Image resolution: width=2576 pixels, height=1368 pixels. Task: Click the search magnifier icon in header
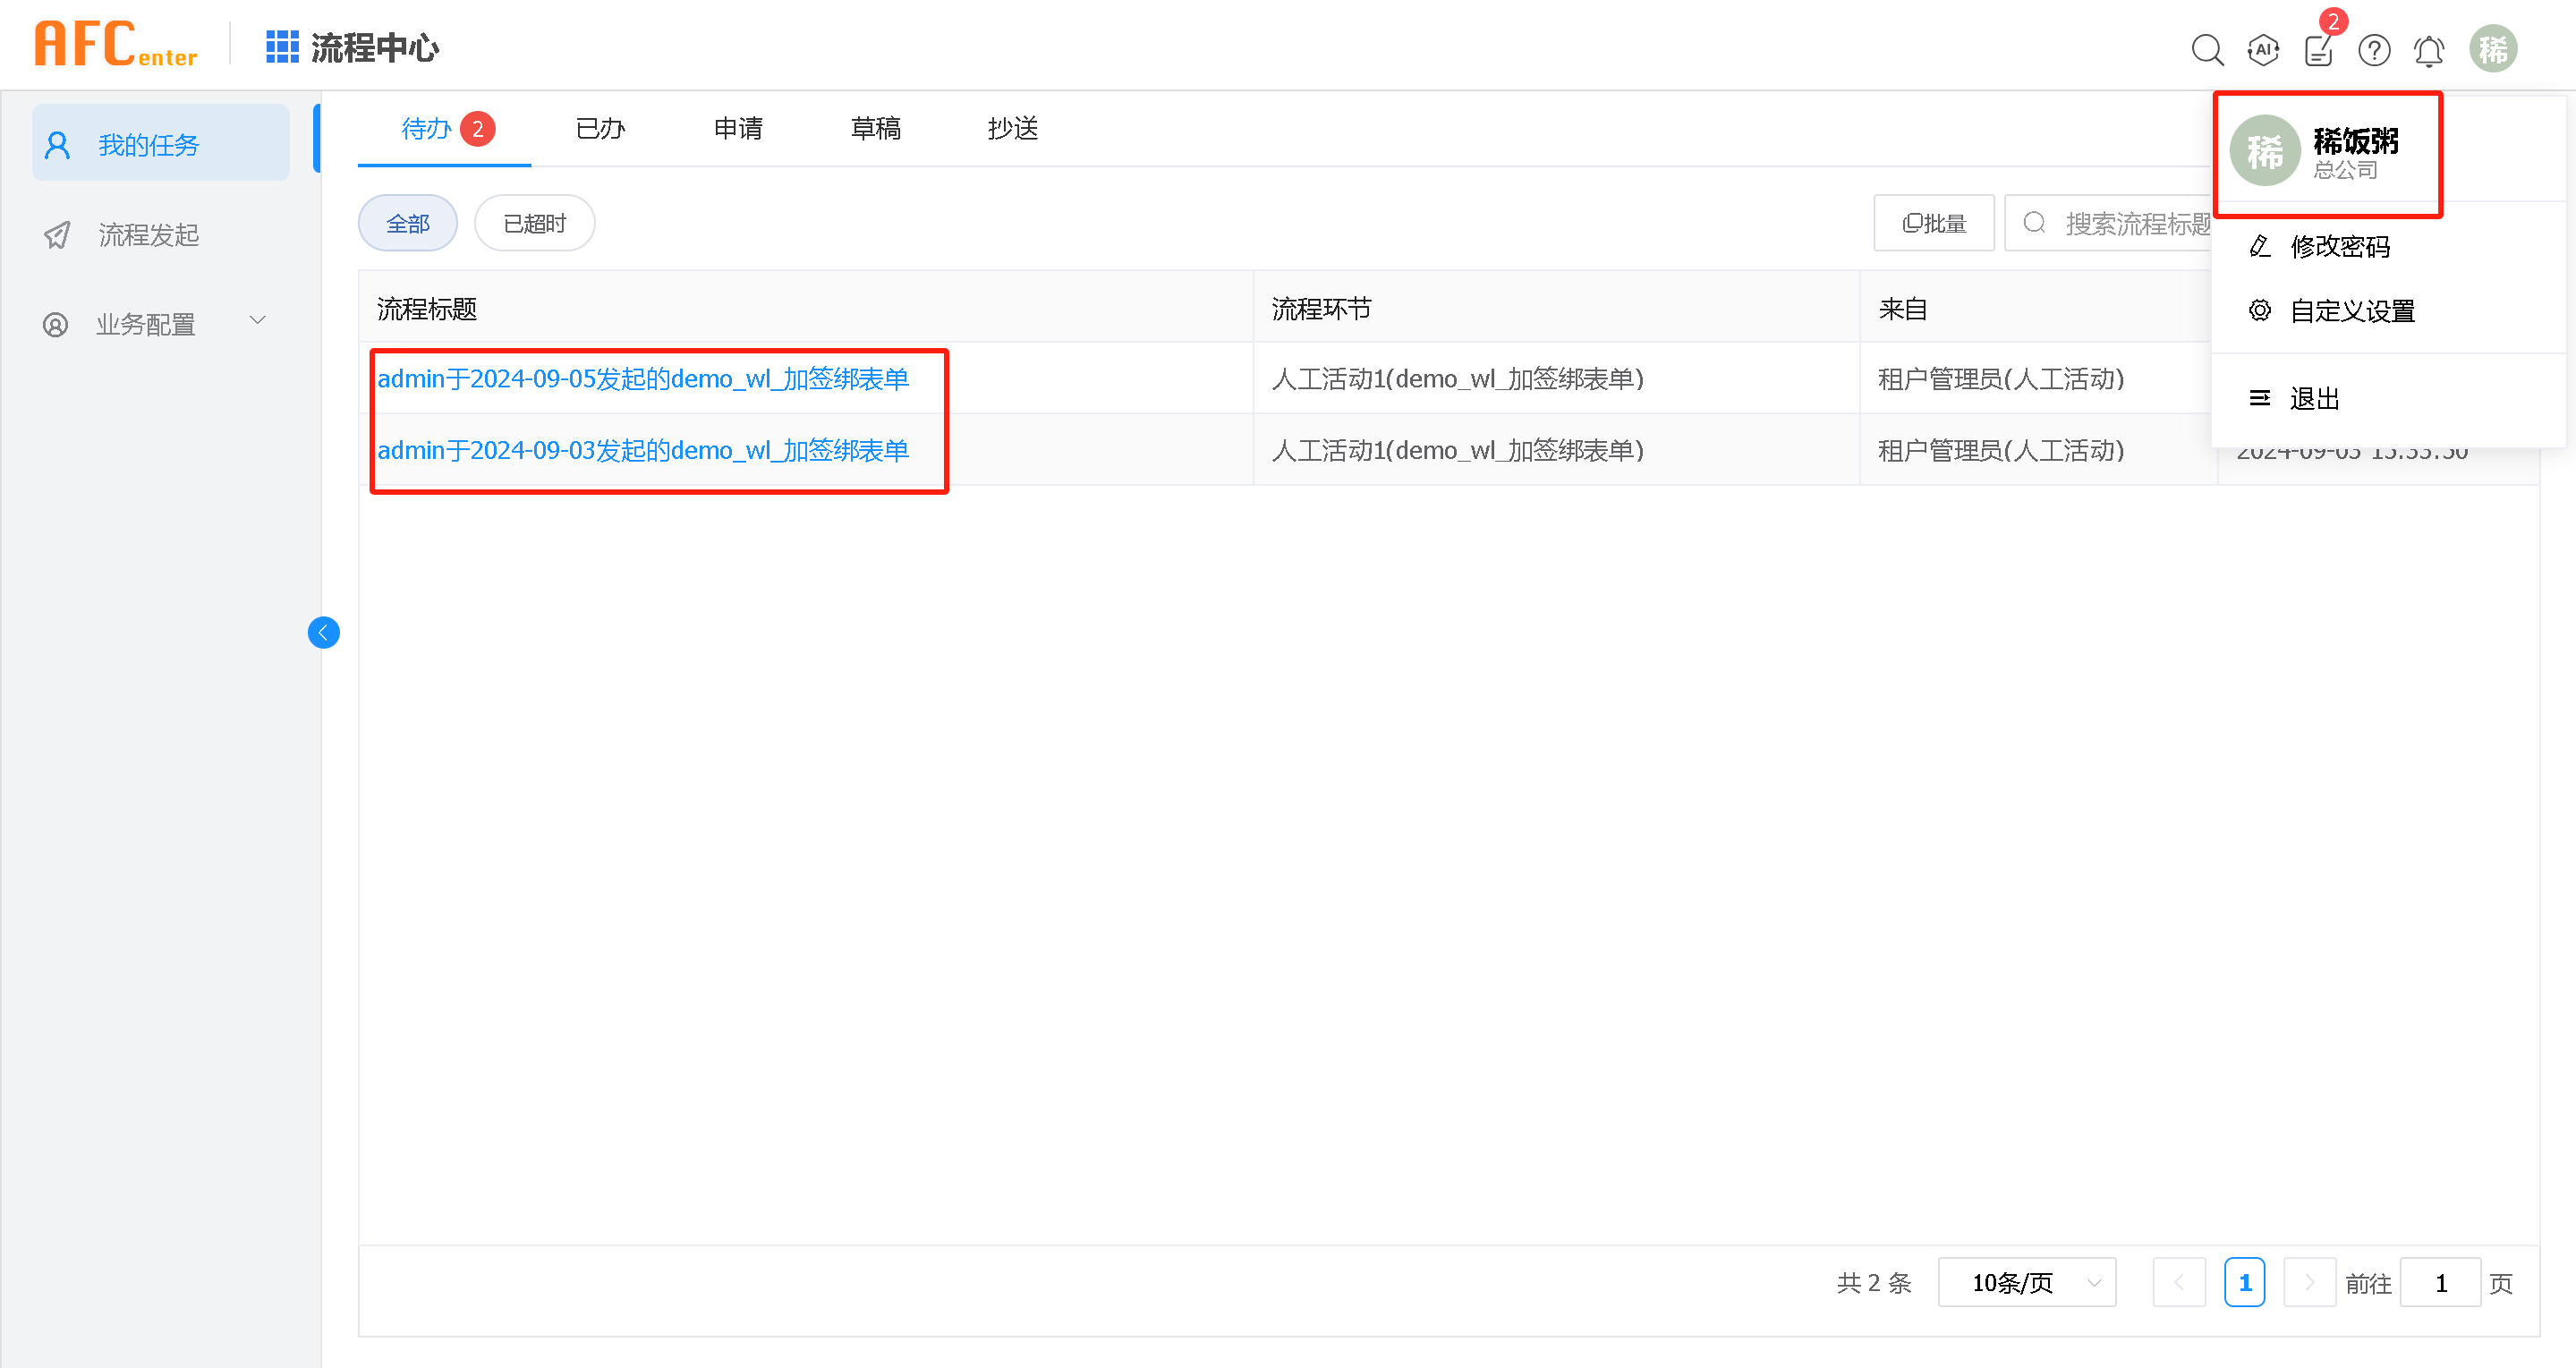pos(2207,49)
